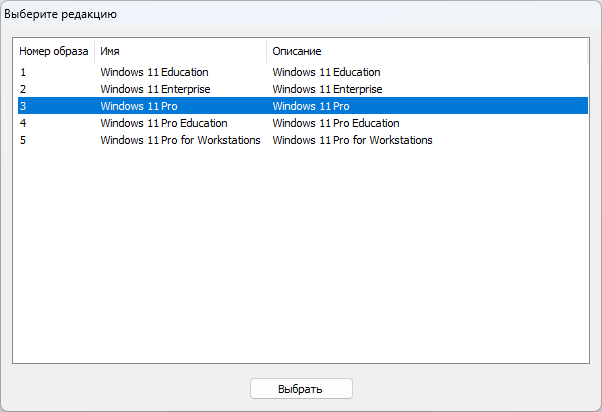
Task: Click image number 2 in the list
Action: tap(23, 89)
